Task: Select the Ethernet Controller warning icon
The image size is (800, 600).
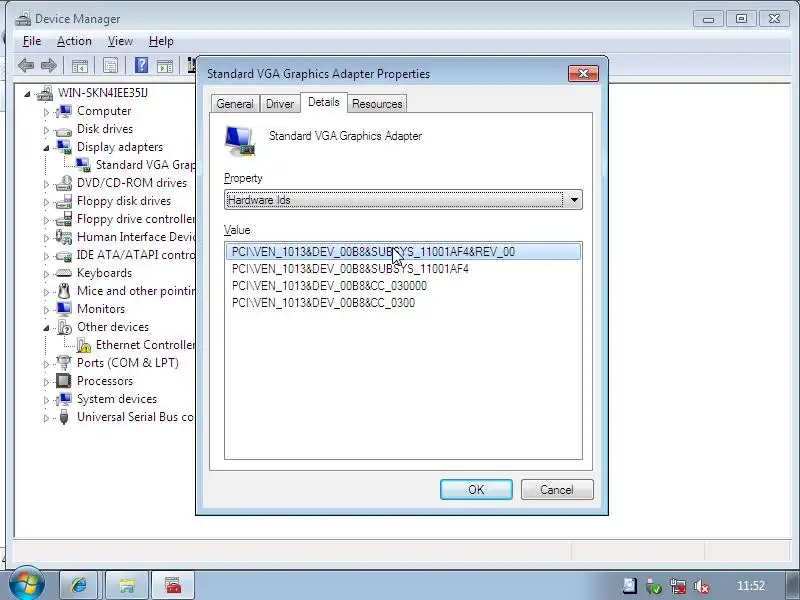Action: tap(83, 345)
